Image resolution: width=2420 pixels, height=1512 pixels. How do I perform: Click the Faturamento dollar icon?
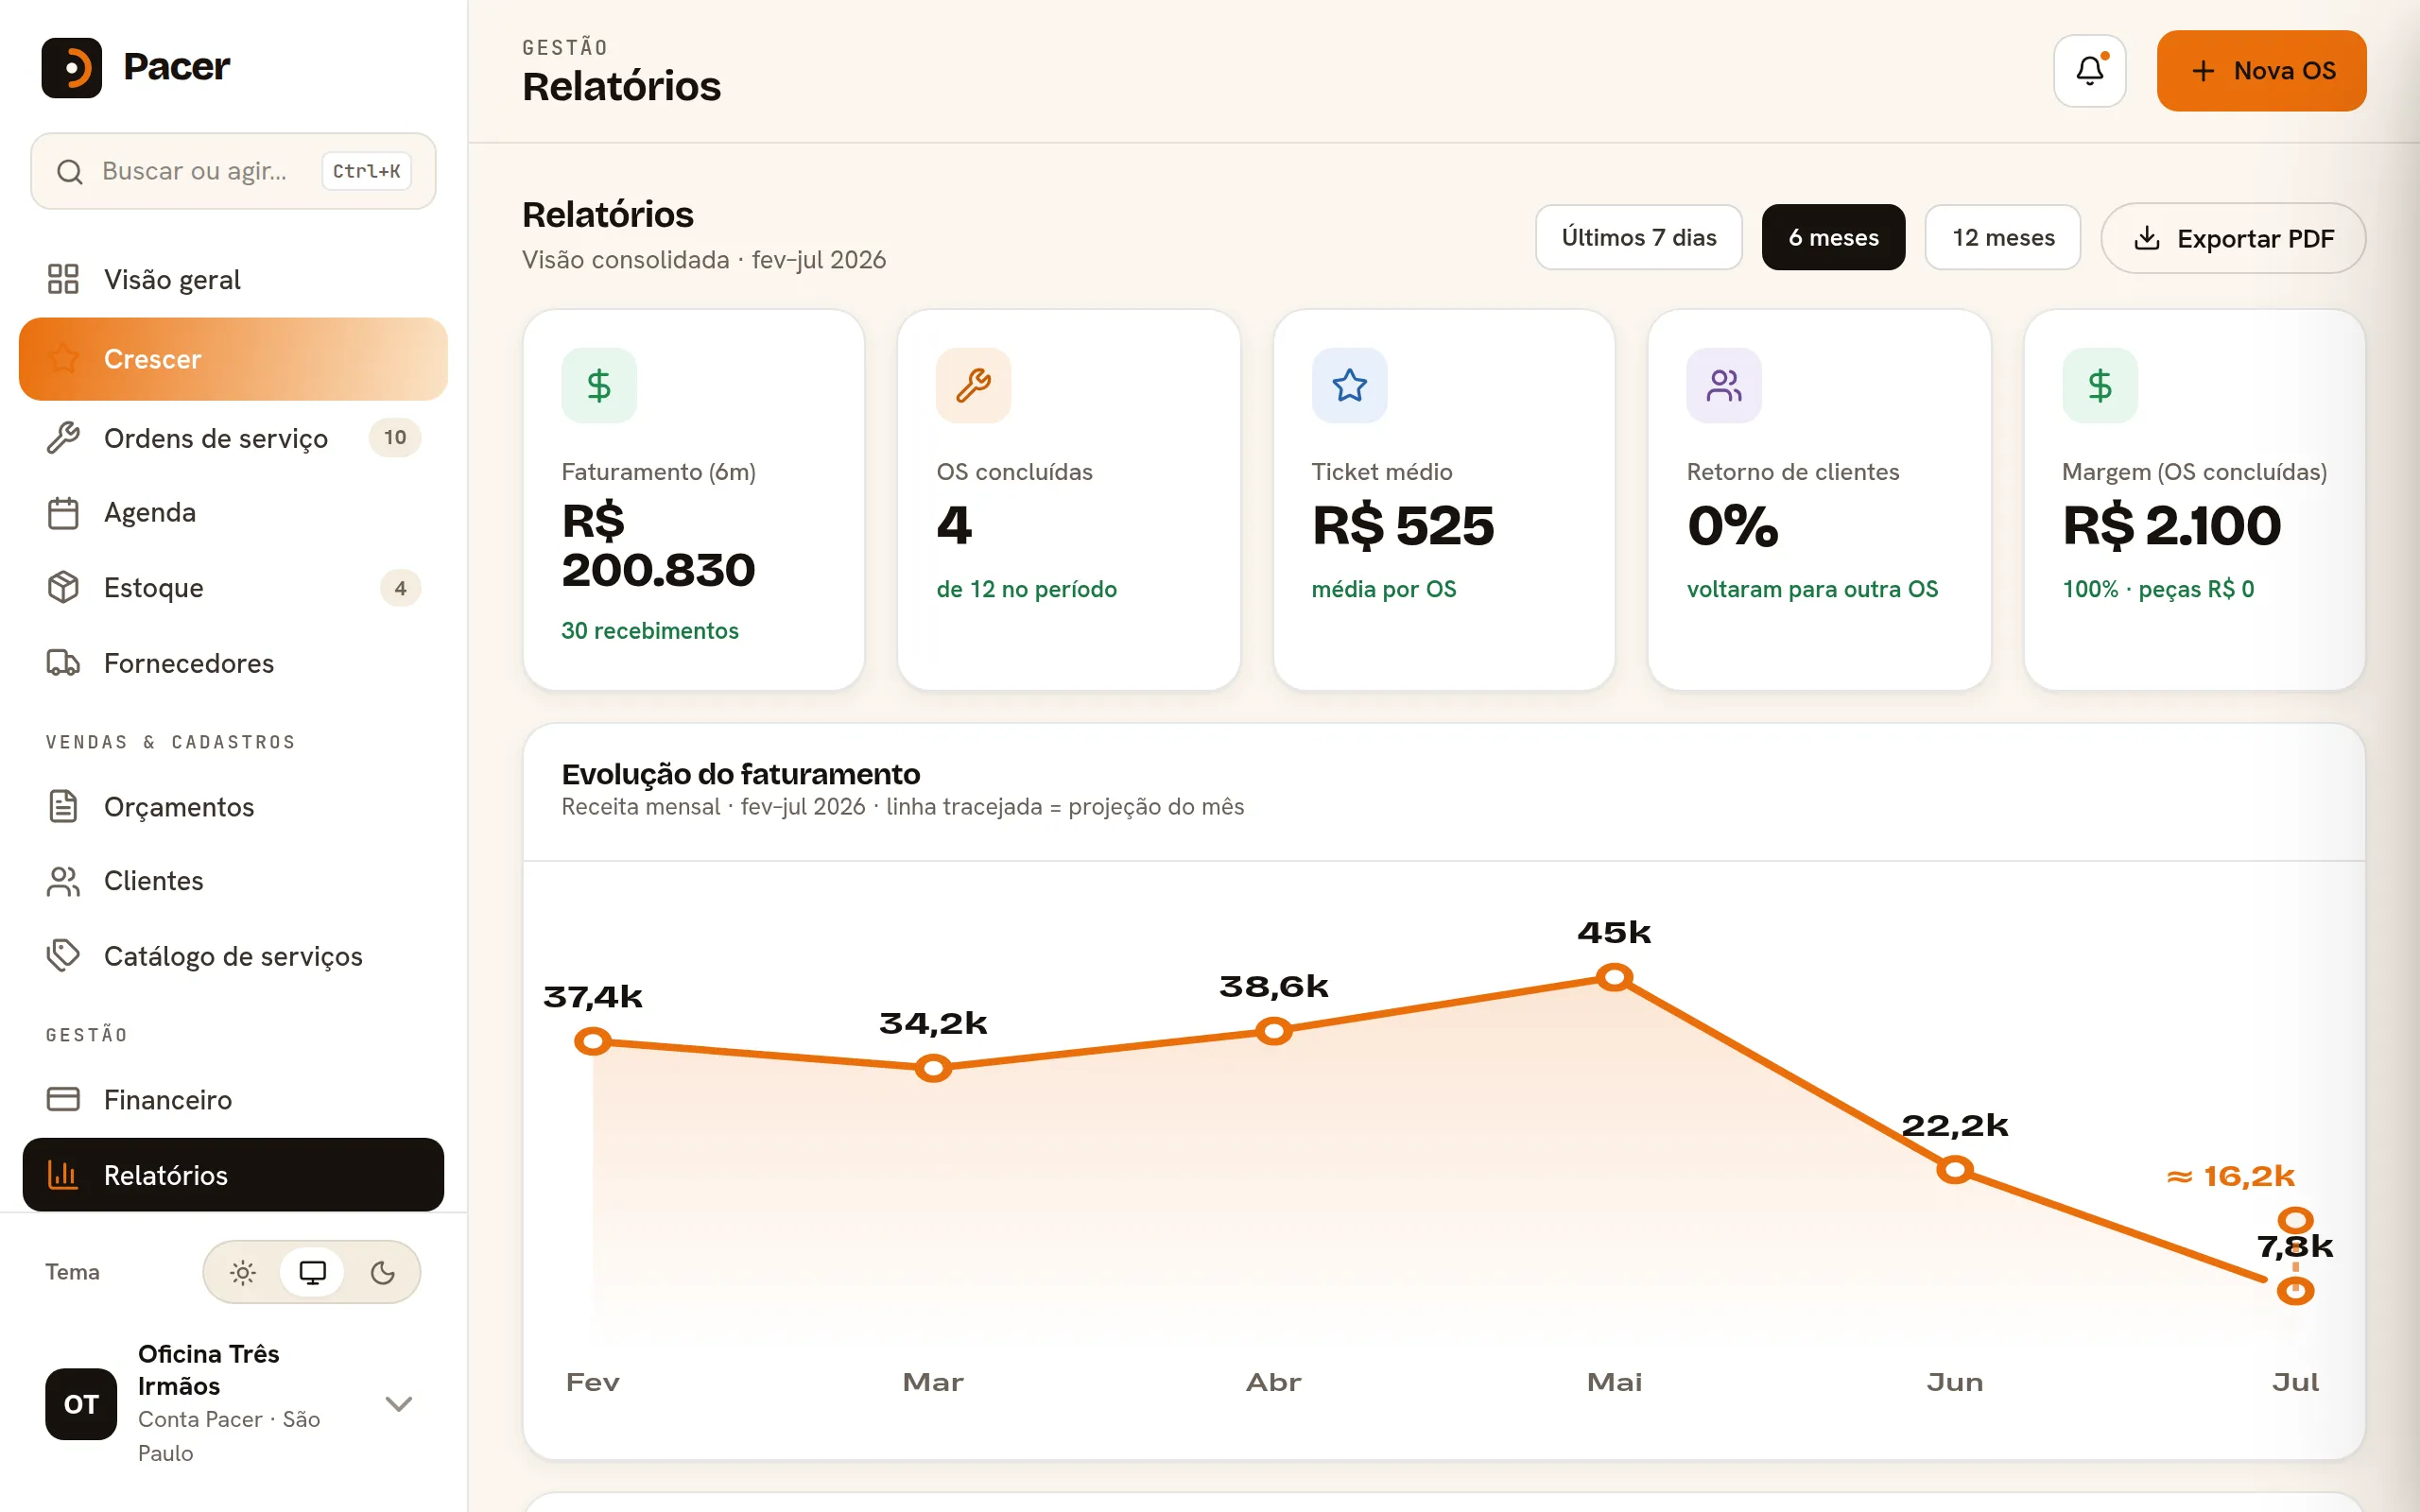tap(599, 385)
